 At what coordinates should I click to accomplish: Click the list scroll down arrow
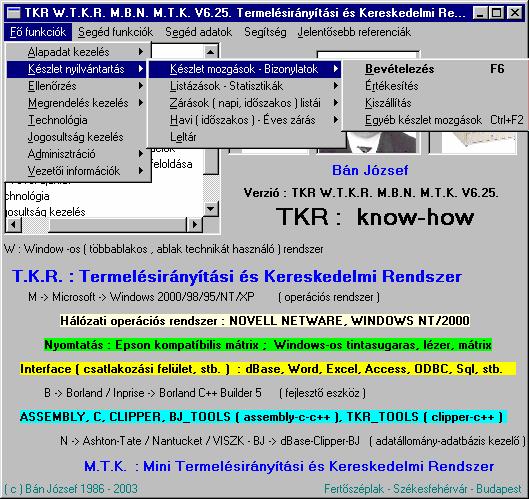[211, 209]
